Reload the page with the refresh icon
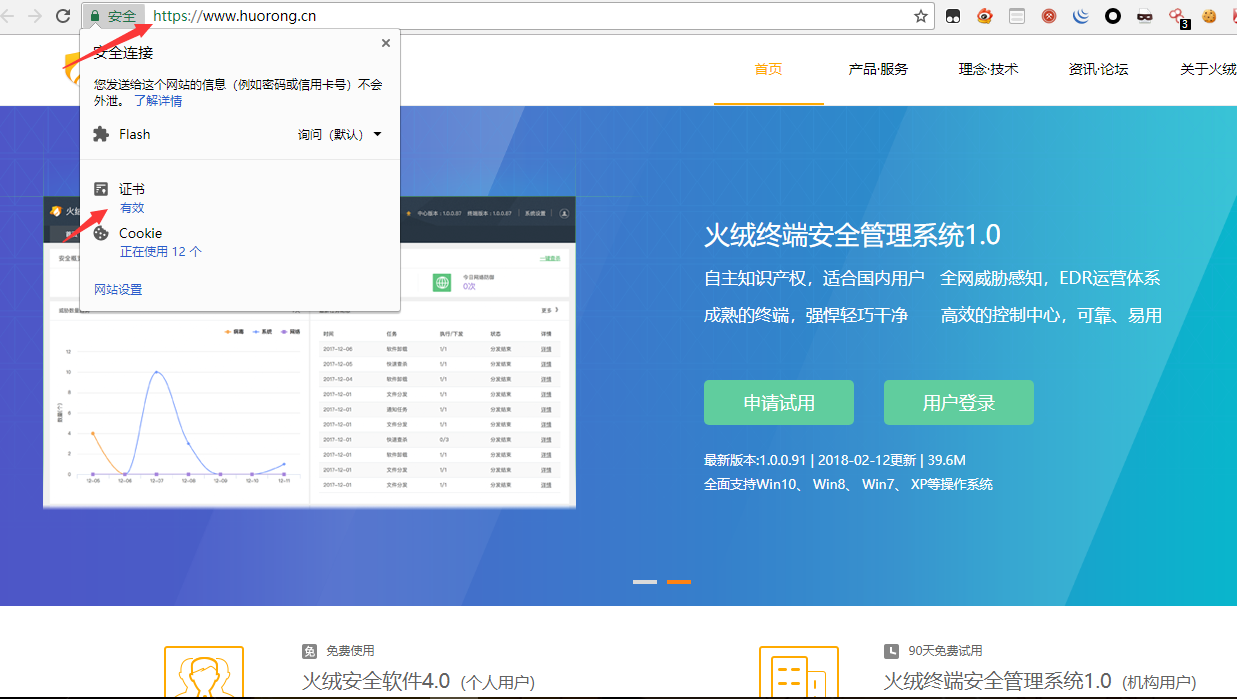Viewport: 1237px width, 699px height. click(x=63, y=16)
